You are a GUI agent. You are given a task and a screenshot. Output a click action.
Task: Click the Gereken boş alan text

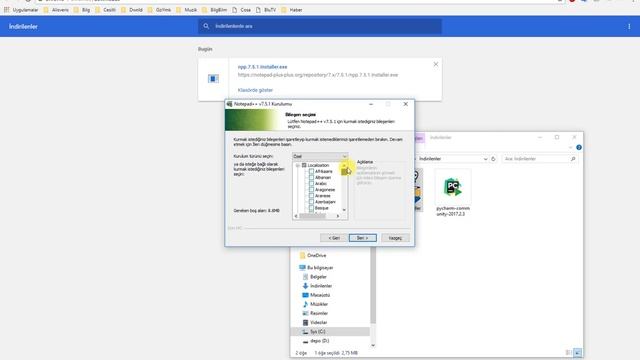256,211
